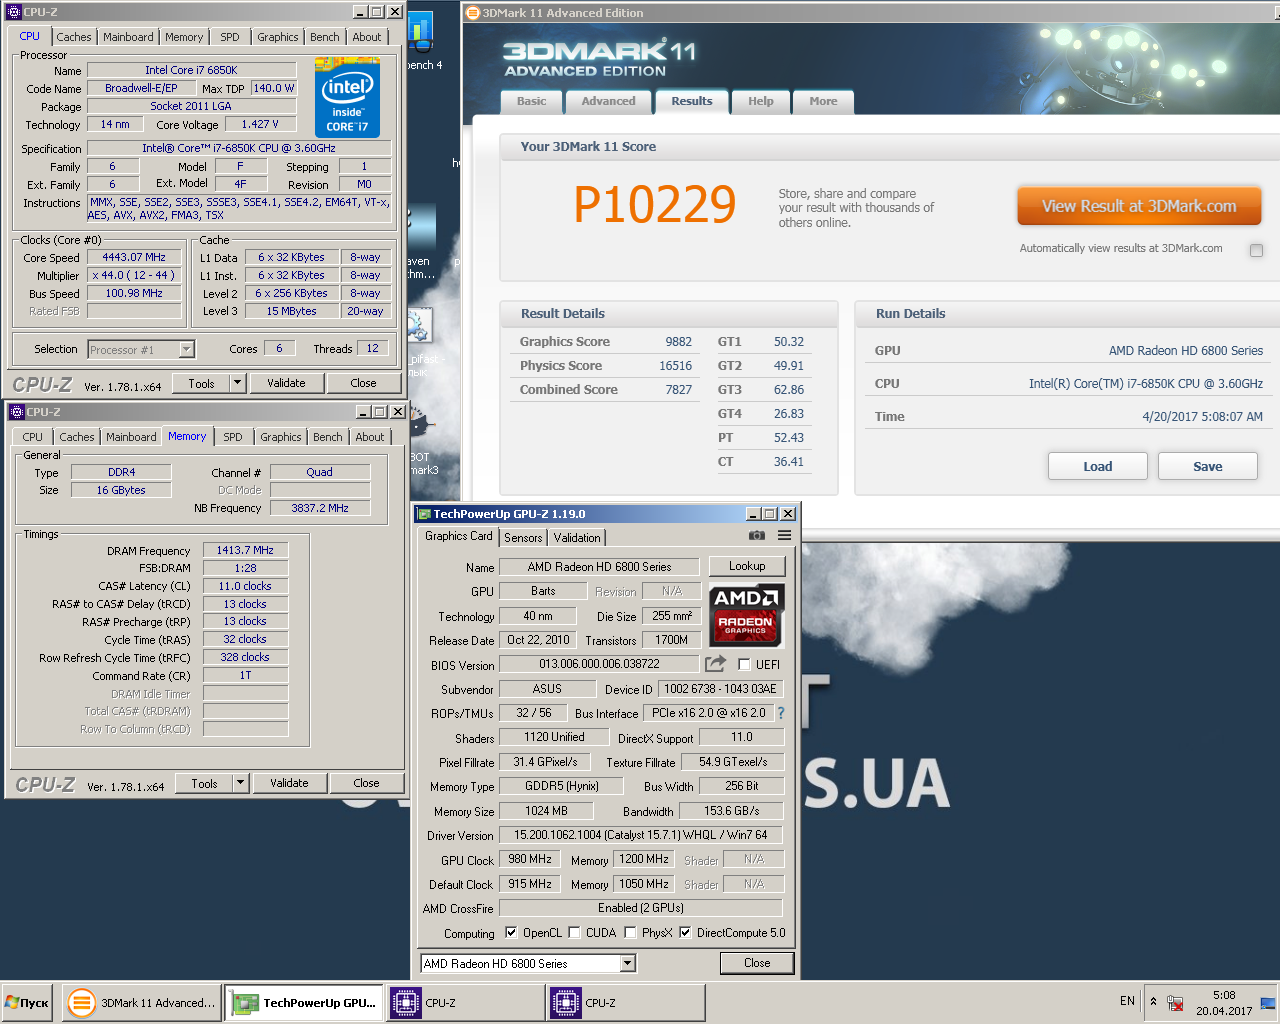Switch to the Advanced tab in 3DMark 11
1280x1024 pixels.
(608, 101)
